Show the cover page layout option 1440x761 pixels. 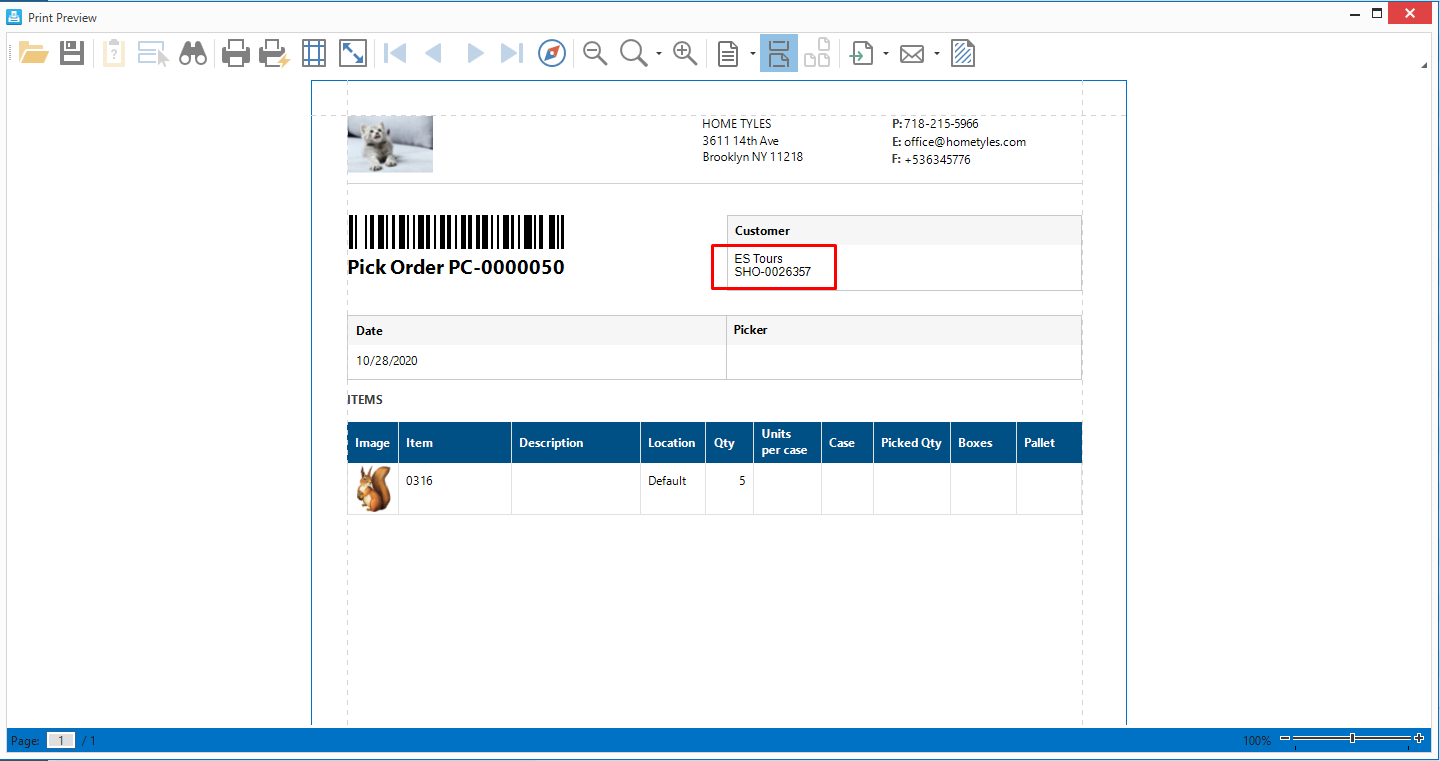pos(818,53)
